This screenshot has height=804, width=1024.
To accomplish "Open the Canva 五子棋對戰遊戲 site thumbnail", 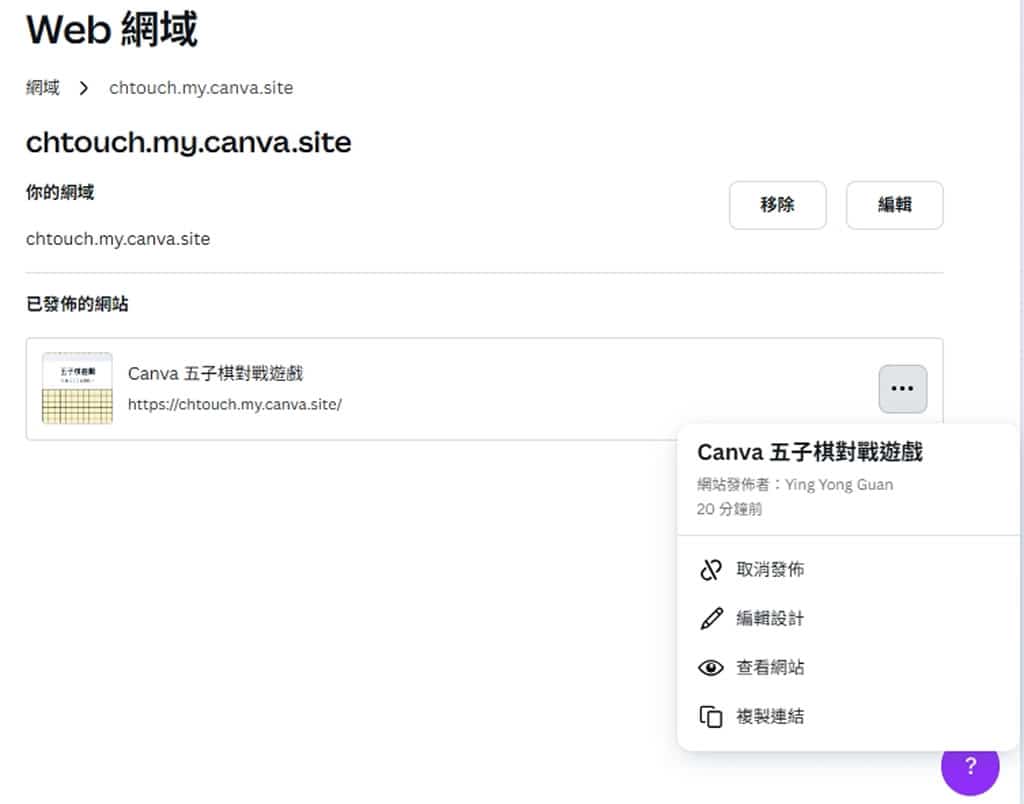I will (x=77, y=389).
